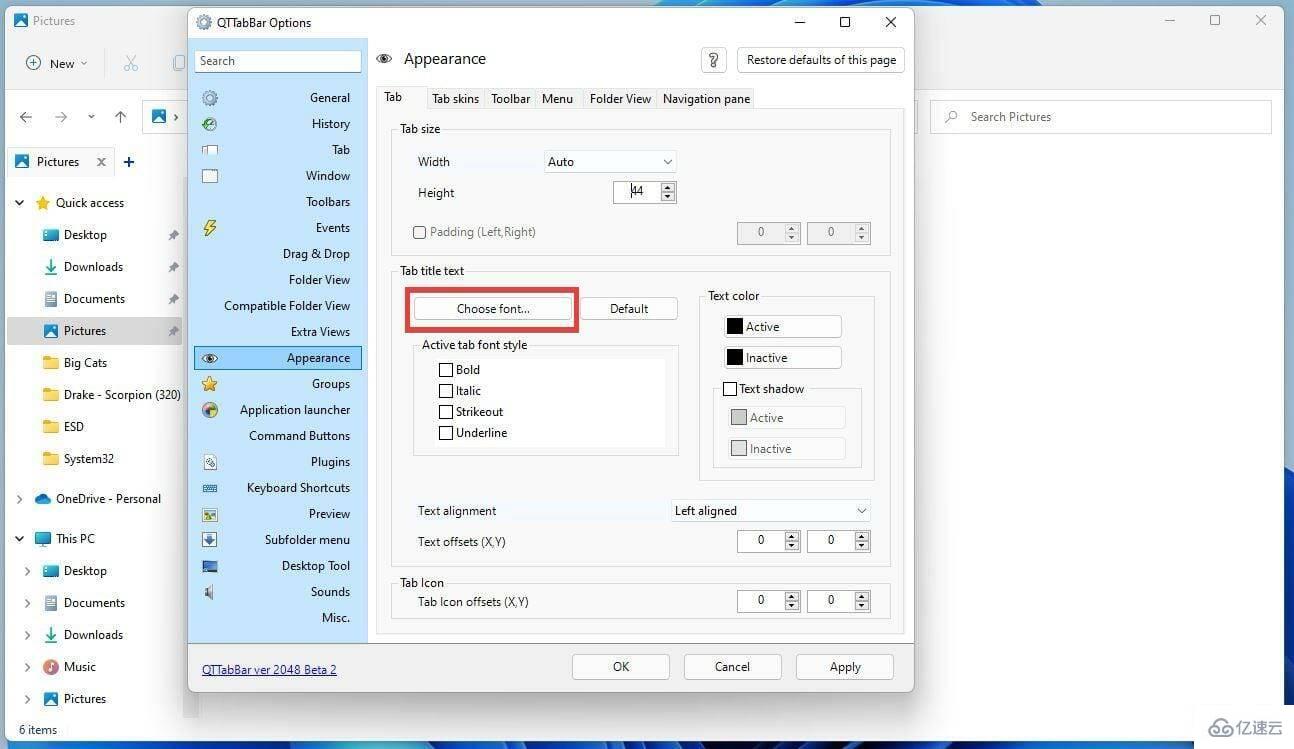Open the Width Auto dropdown
The width and height of the screenshot is (1294, 749).
point(611,162)
